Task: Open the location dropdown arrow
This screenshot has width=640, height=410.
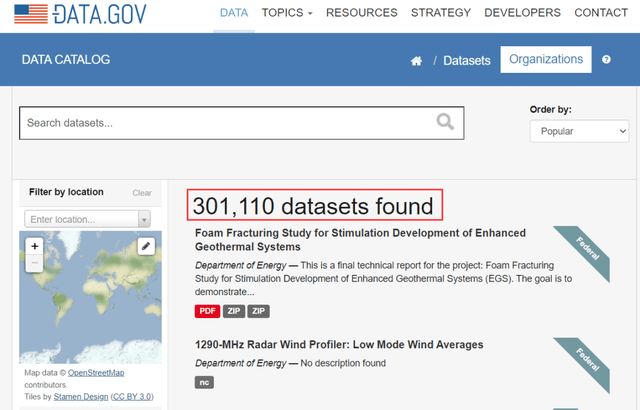Action: click(x=144, y=219)
